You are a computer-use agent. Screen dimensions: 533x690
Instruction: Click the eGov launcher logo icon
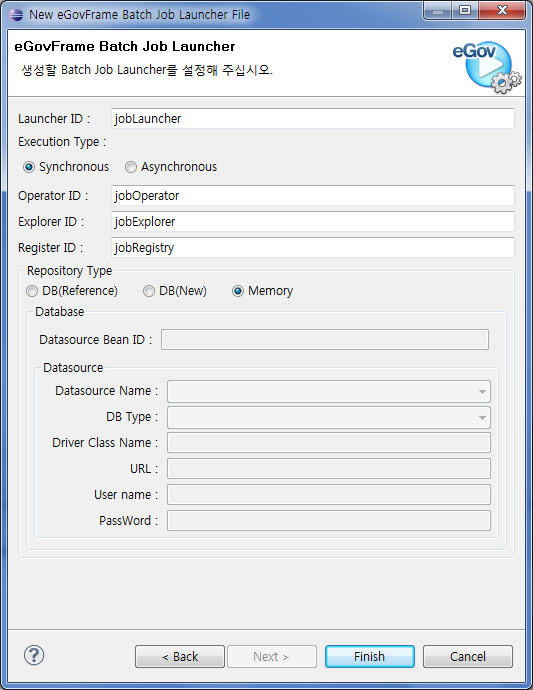point(487,67)
